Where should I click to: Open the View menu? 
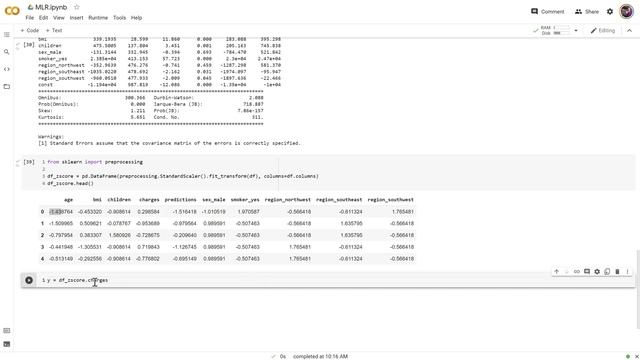(x=59, y=18)
